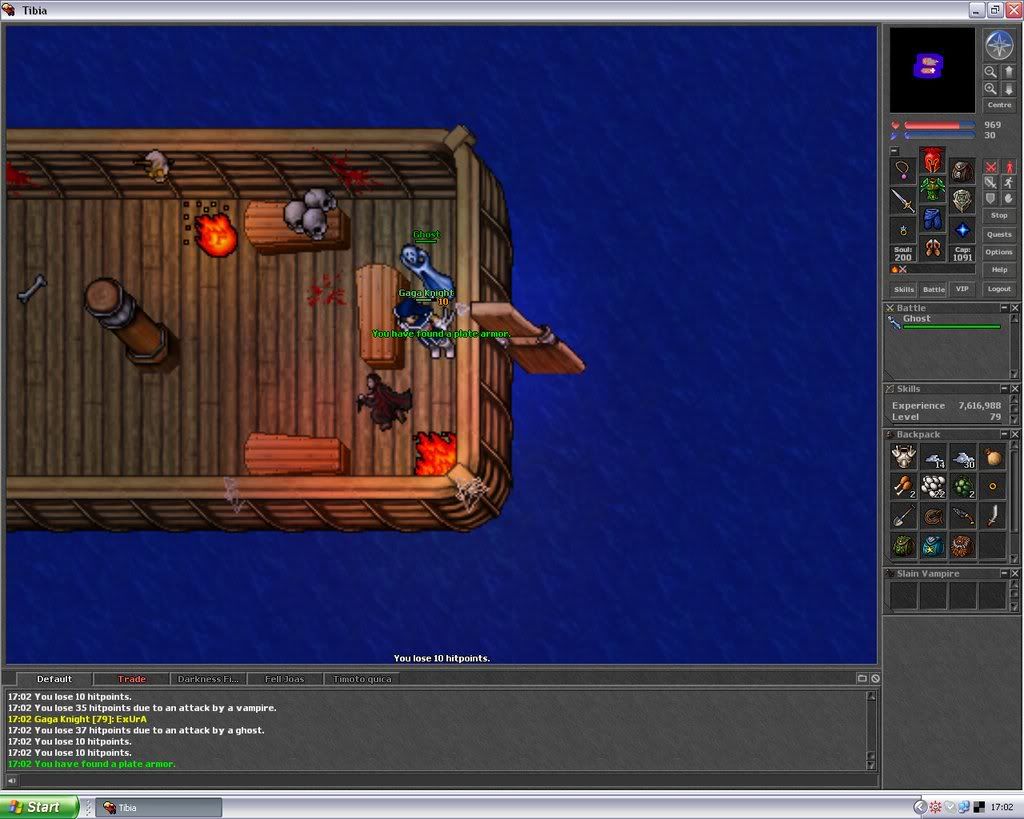The height and width of the screenshot is (819, 1024).
Task: Minimize the Battle panel
Action: [1004, 308]
